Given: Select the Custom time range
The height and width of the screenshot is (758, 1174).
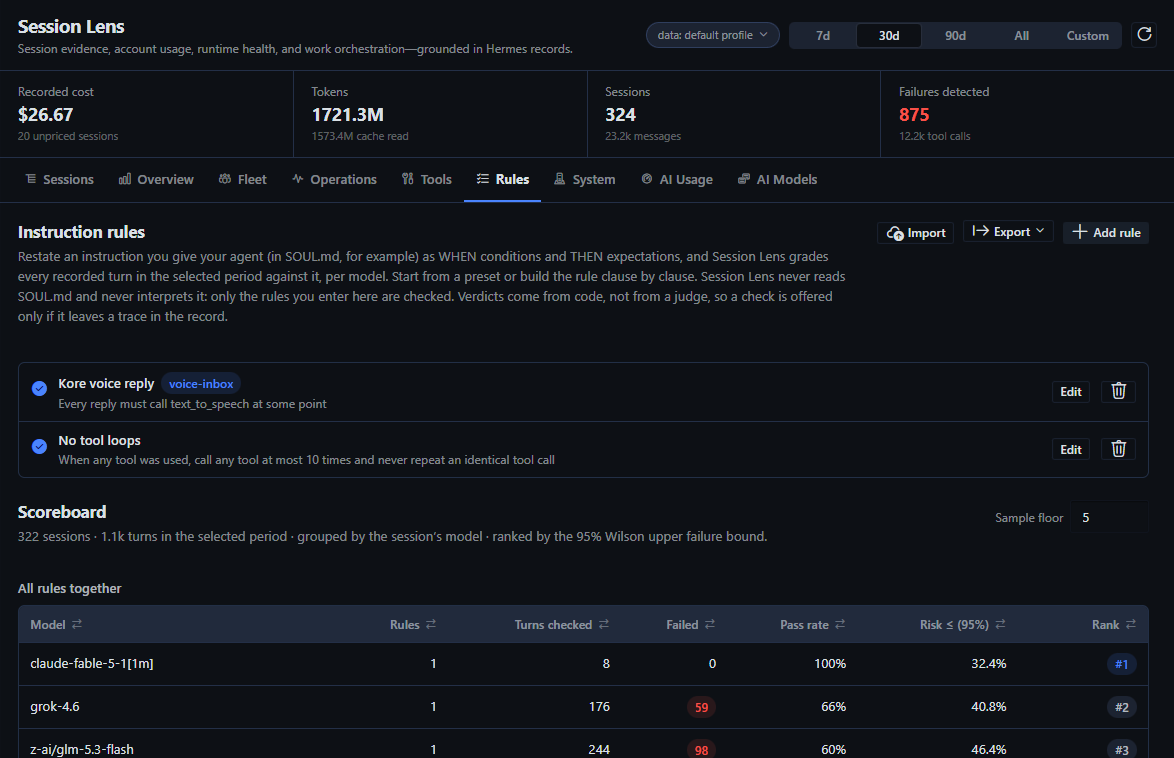Looking at the screenshot, I should pos(1087,35).
